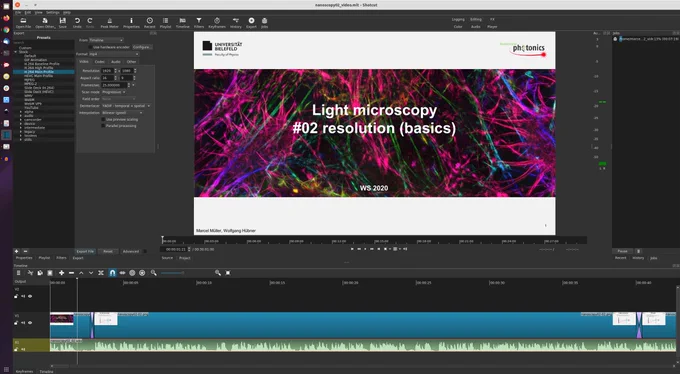Hide track V2 with its eye icon
Screen dimensions: 680x374
point(30,296)
